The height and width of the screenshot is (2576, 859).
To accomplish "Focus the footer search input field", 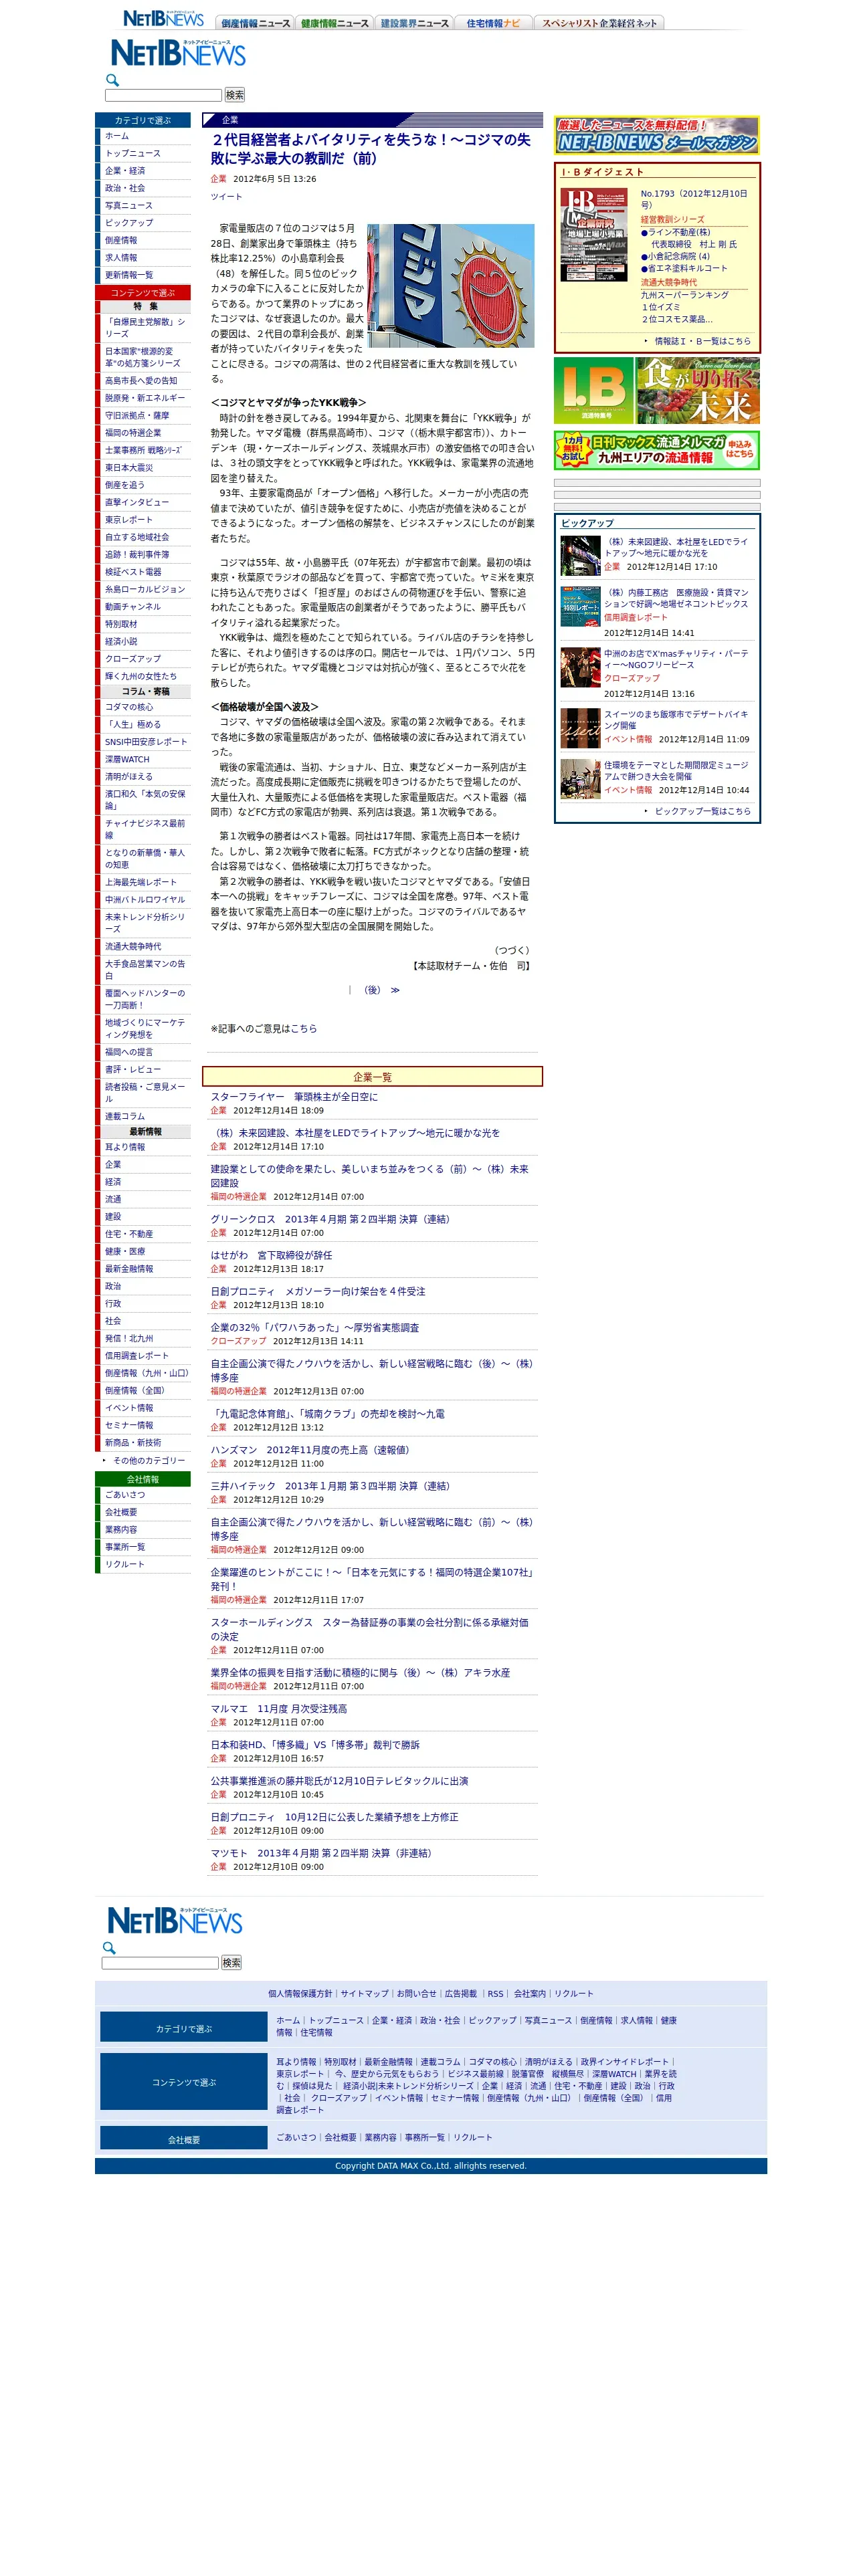I will pos(160,1962).
